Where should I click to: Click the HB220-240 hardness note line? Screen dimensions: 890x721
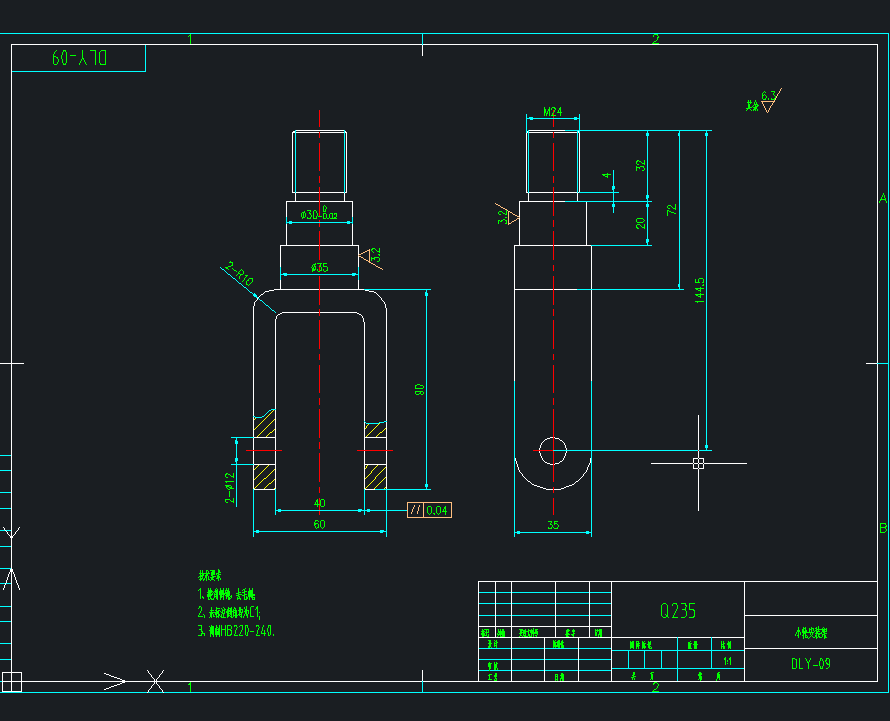236,631
